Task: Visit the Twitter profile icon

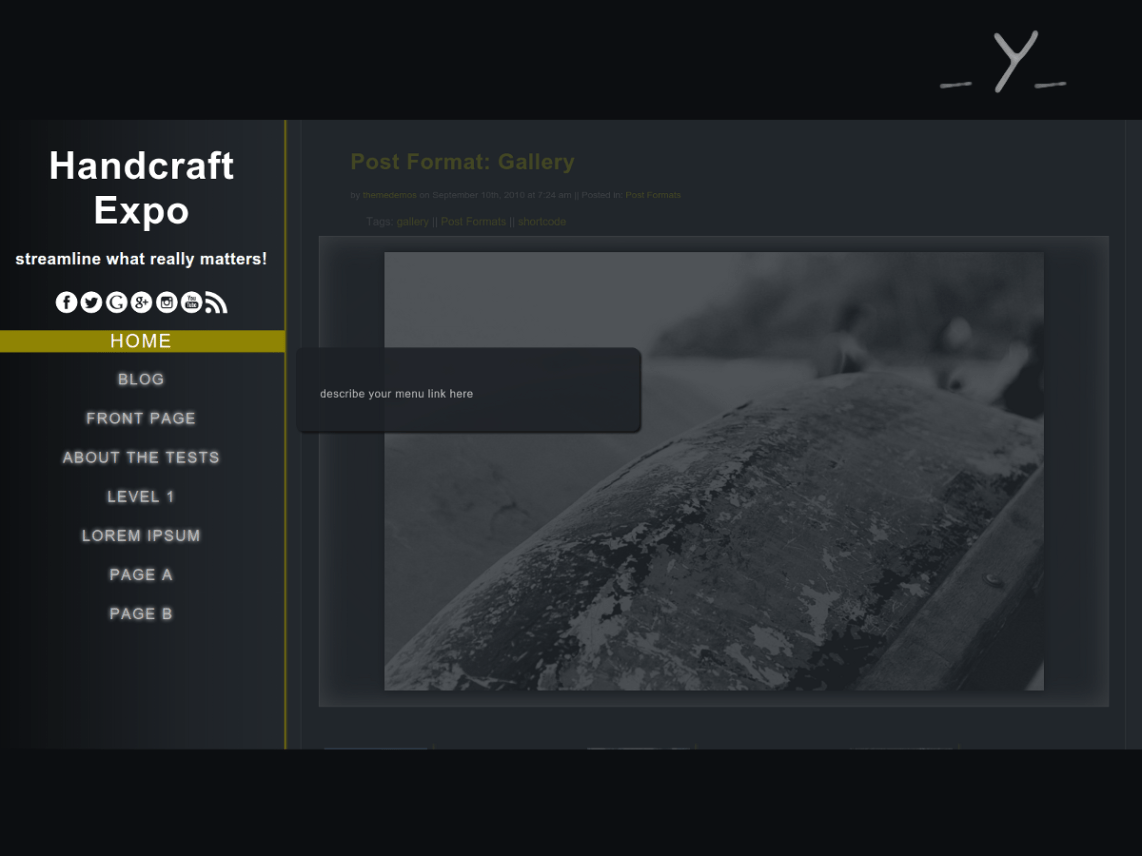Action: 91,301
